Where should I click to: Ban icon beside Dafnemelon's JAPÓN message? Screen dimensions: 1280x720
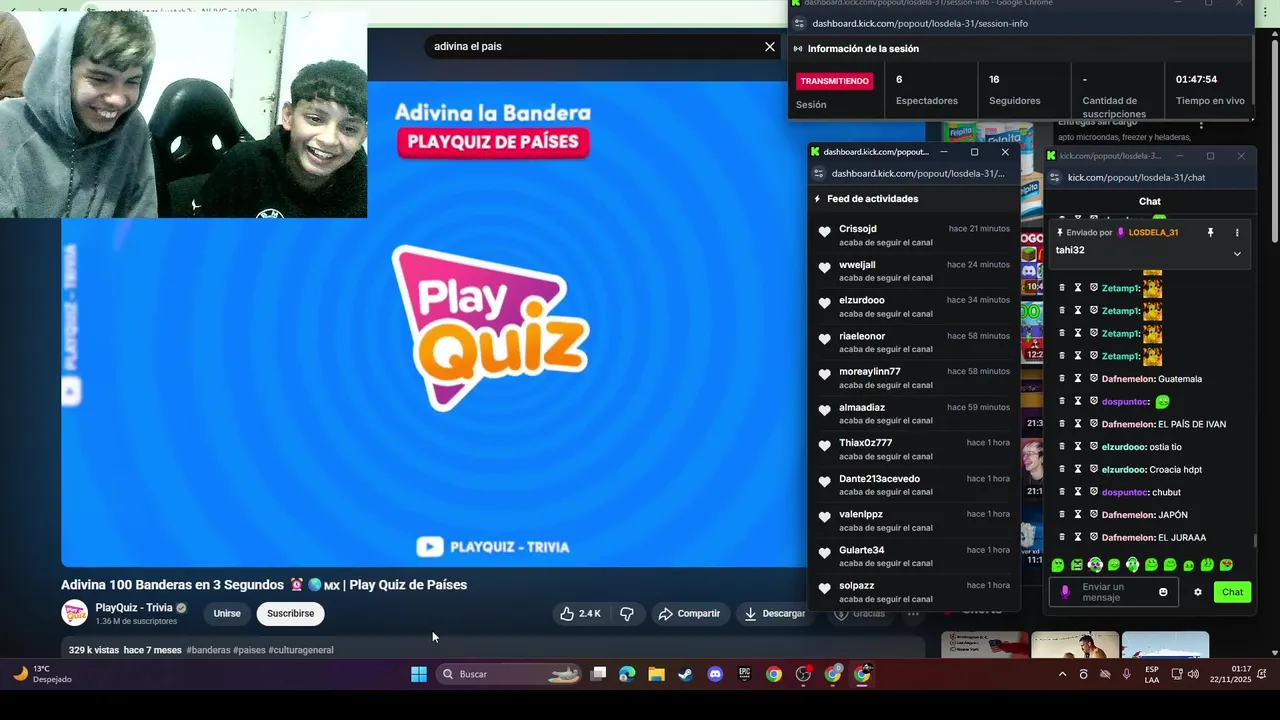coord(1094,515)
